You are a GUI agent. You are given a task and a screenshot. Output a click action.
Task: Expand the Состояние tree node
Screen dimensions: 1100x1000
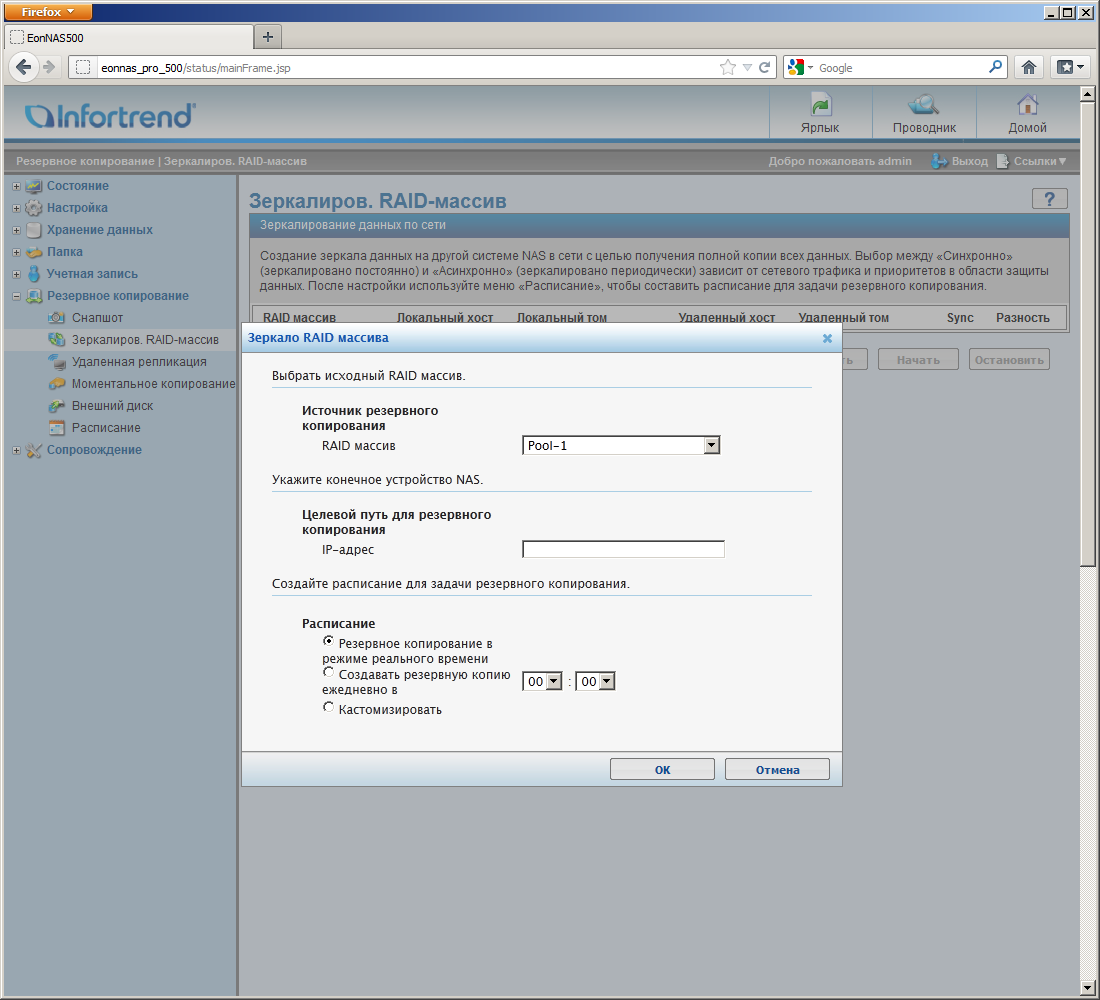(16, 187)
